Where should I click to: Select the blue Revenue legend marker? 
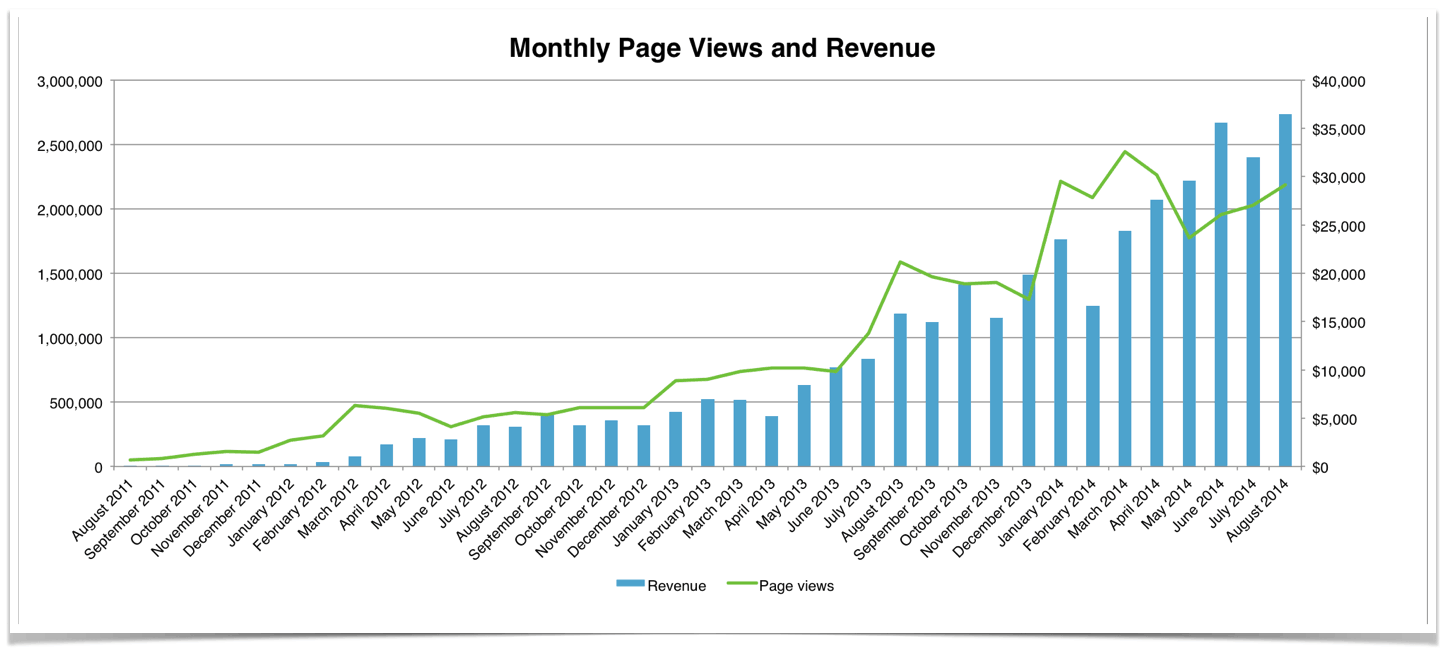click(628, 586)
